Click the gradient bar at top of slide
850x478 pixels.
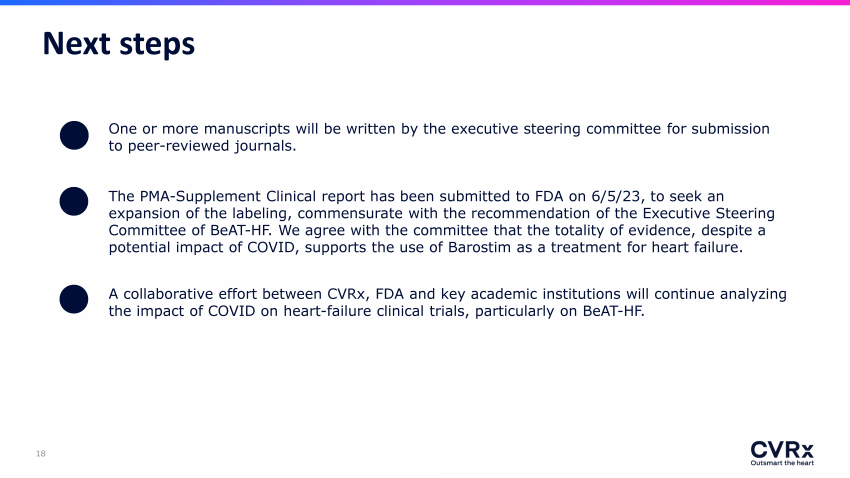[425, 2]
